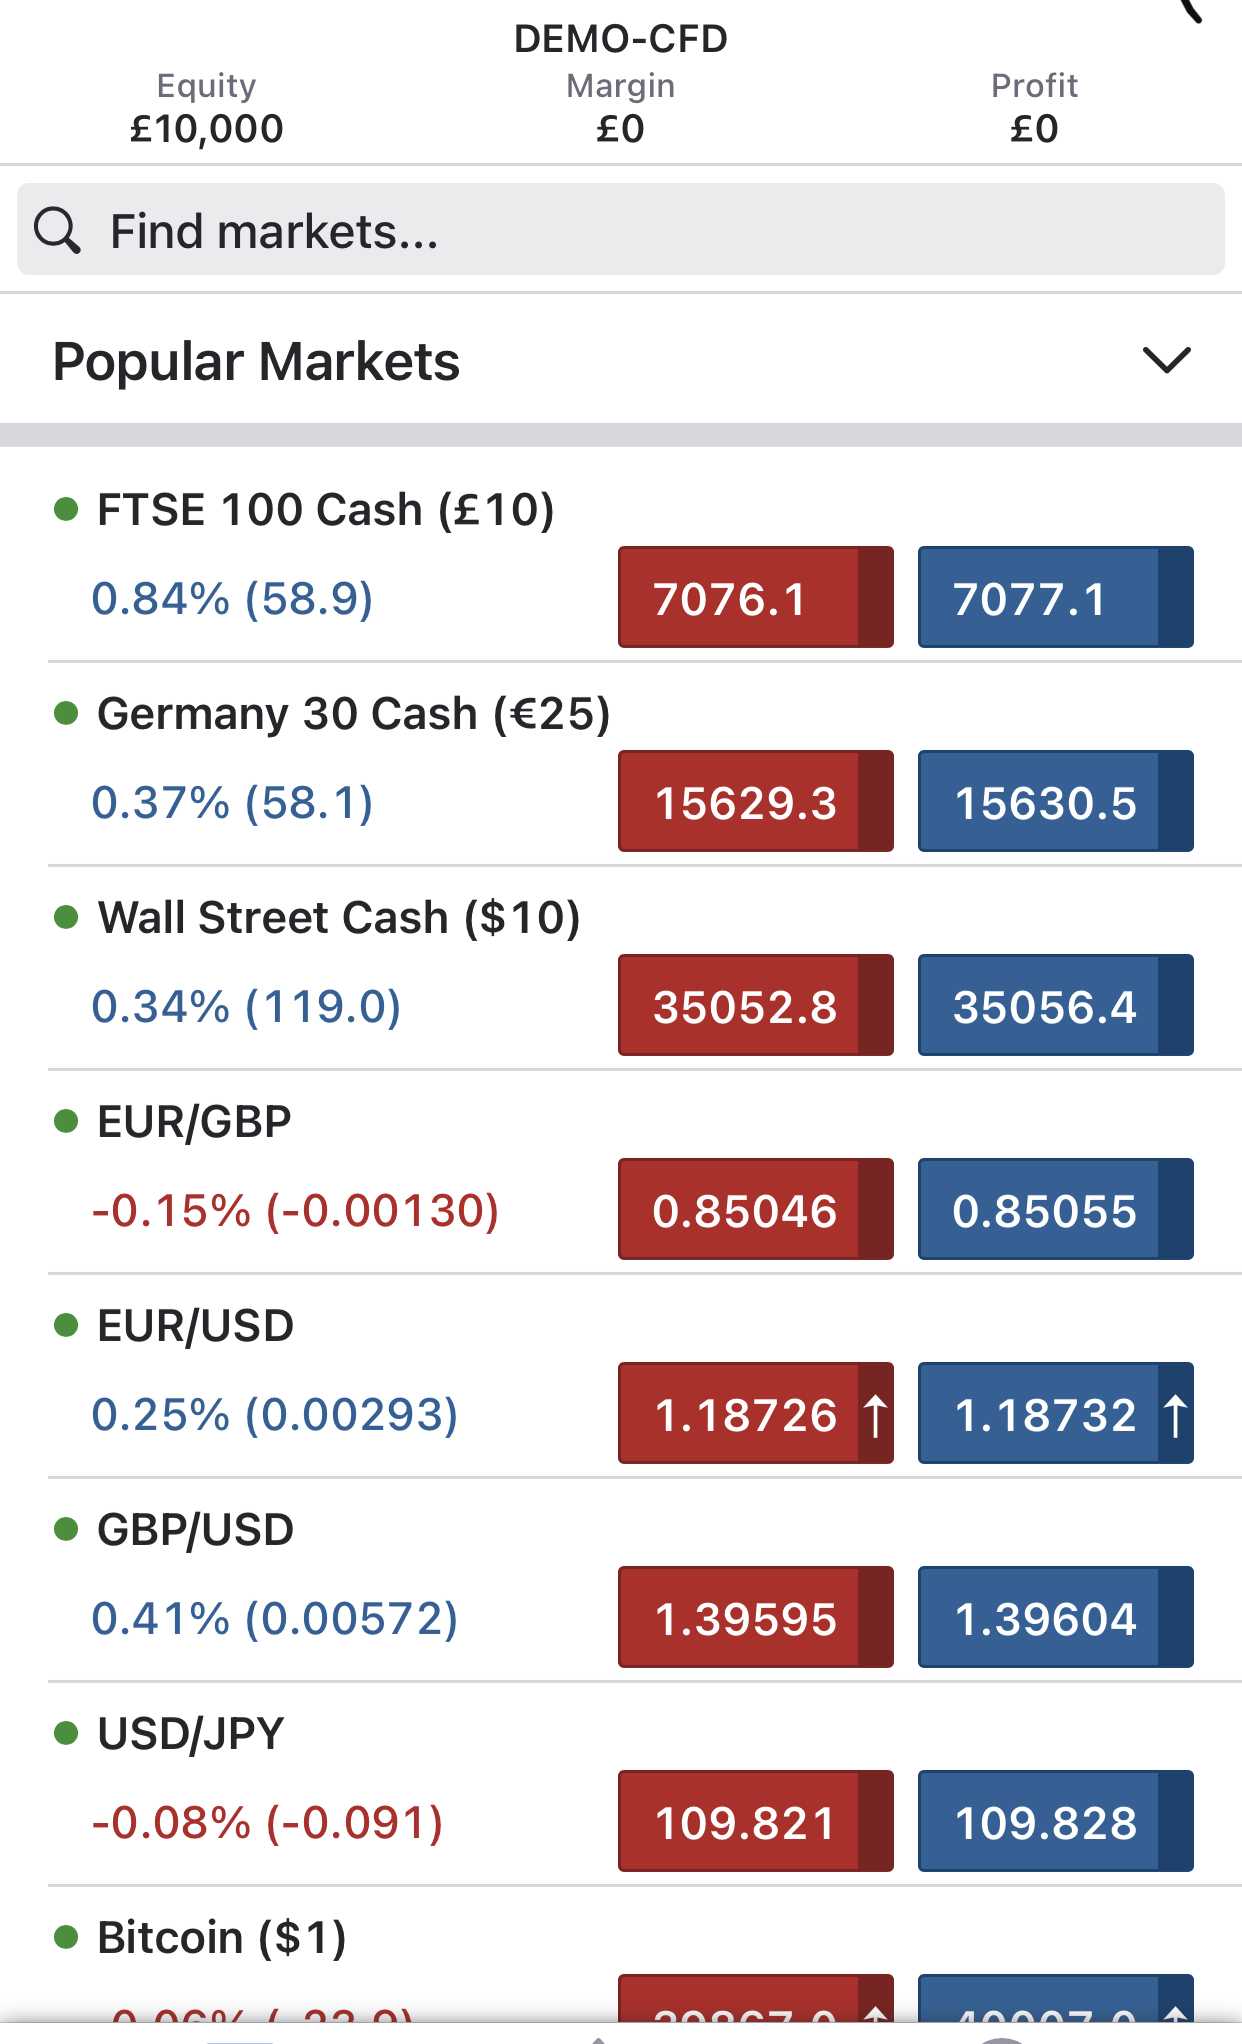Click up-arrow on EUR/USD sell price

pyautogui.click(x=875, y=1415)
